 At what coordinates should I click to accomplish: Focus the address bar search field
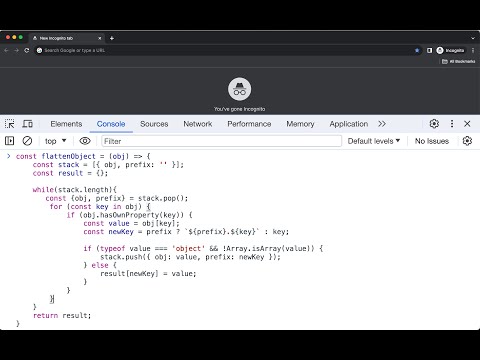[x=227, y=50]
